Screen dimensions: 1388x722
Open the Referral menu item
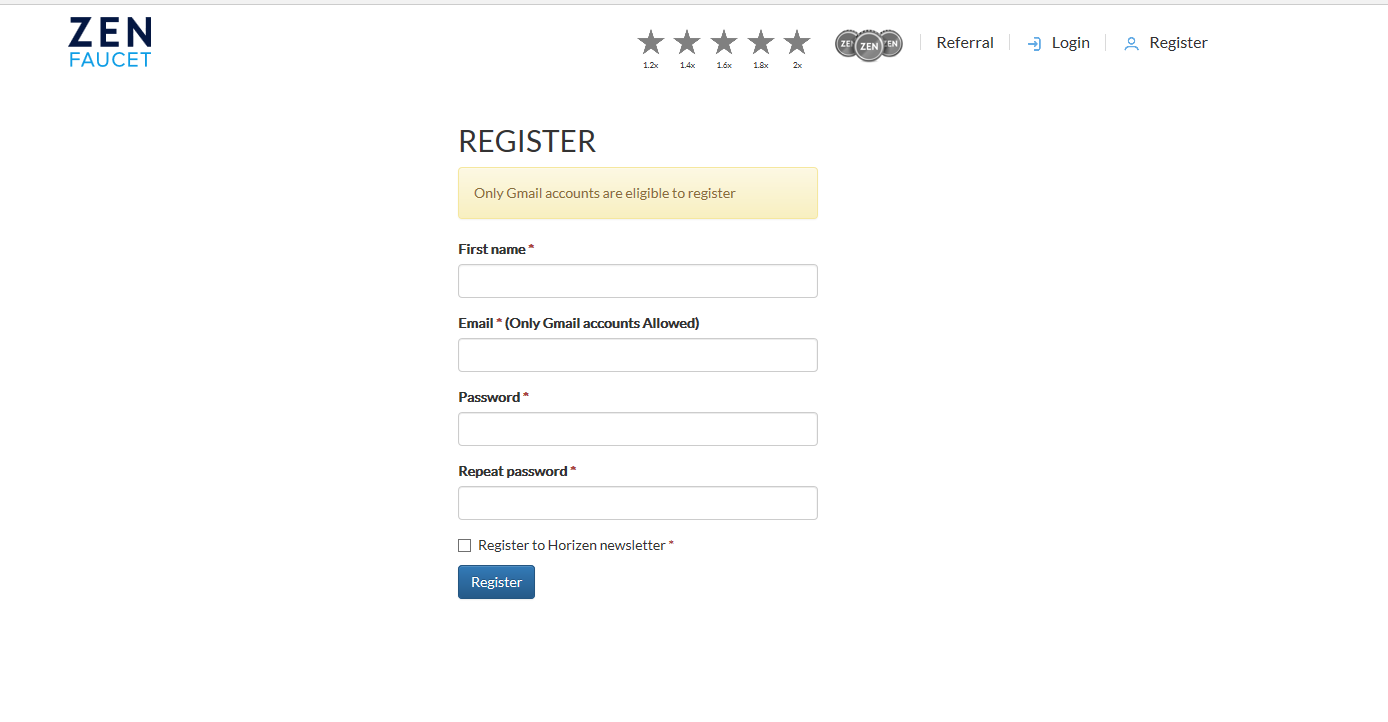pyautogui.click(x=965, y=42)
